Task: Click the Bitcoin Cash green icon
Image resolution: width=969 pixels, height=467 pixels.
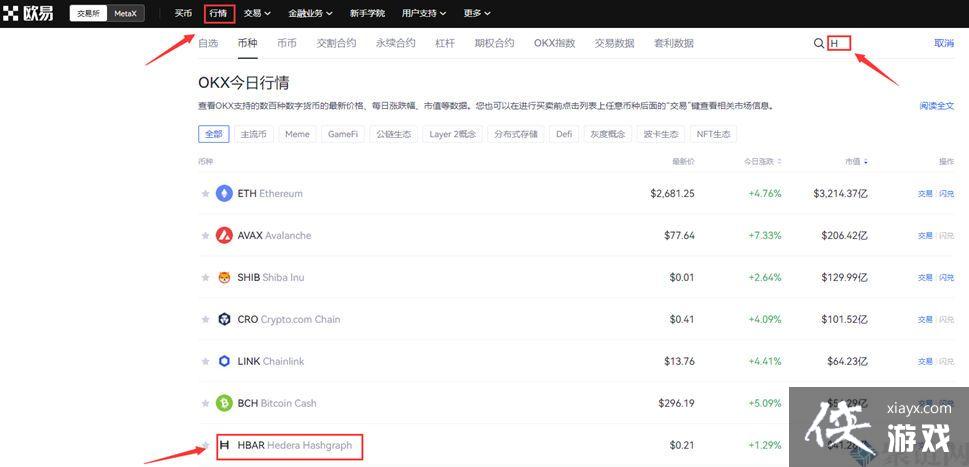Action: tap(224, 403)
